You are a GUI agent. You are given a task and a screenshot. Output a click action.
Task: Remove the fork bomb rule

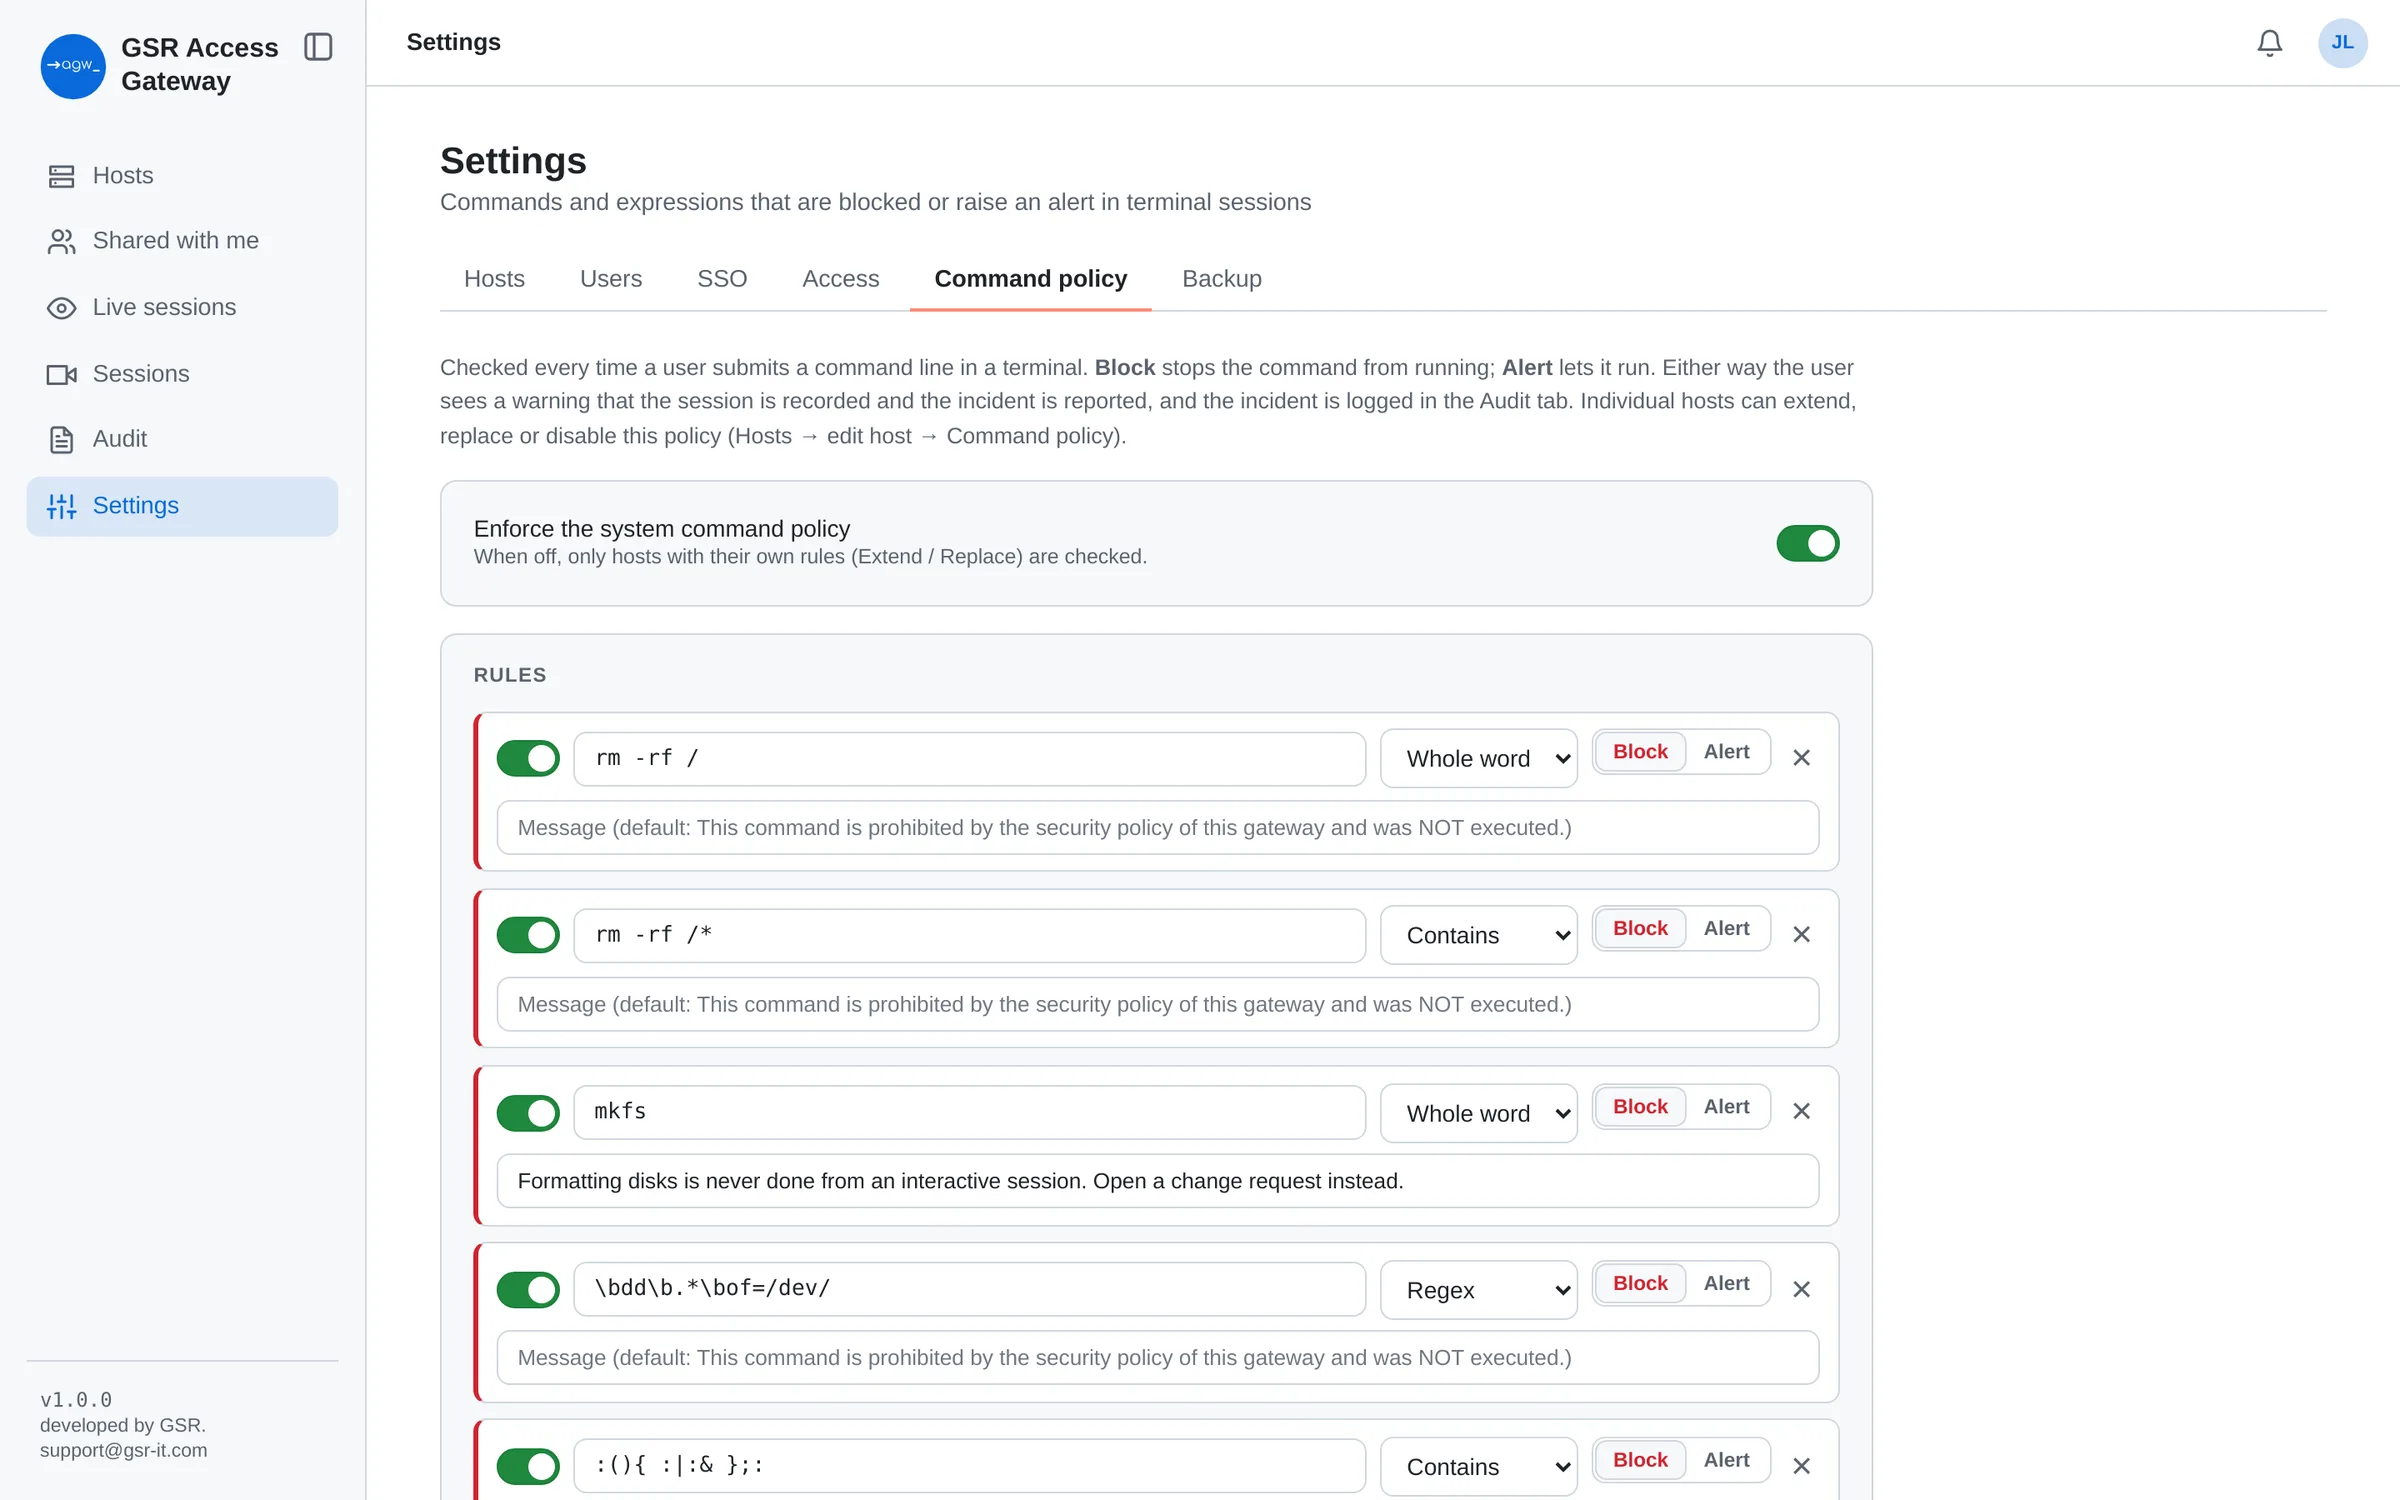point(1801,1466)
